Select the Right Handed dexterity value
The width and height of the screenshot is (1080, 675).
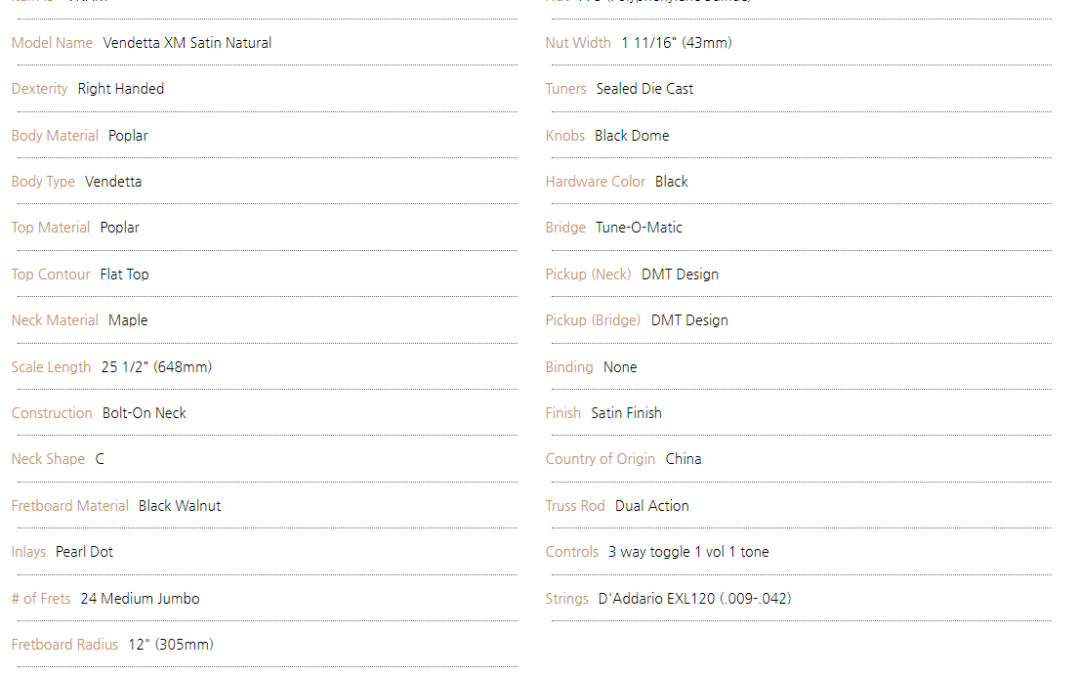click(120, 89)
